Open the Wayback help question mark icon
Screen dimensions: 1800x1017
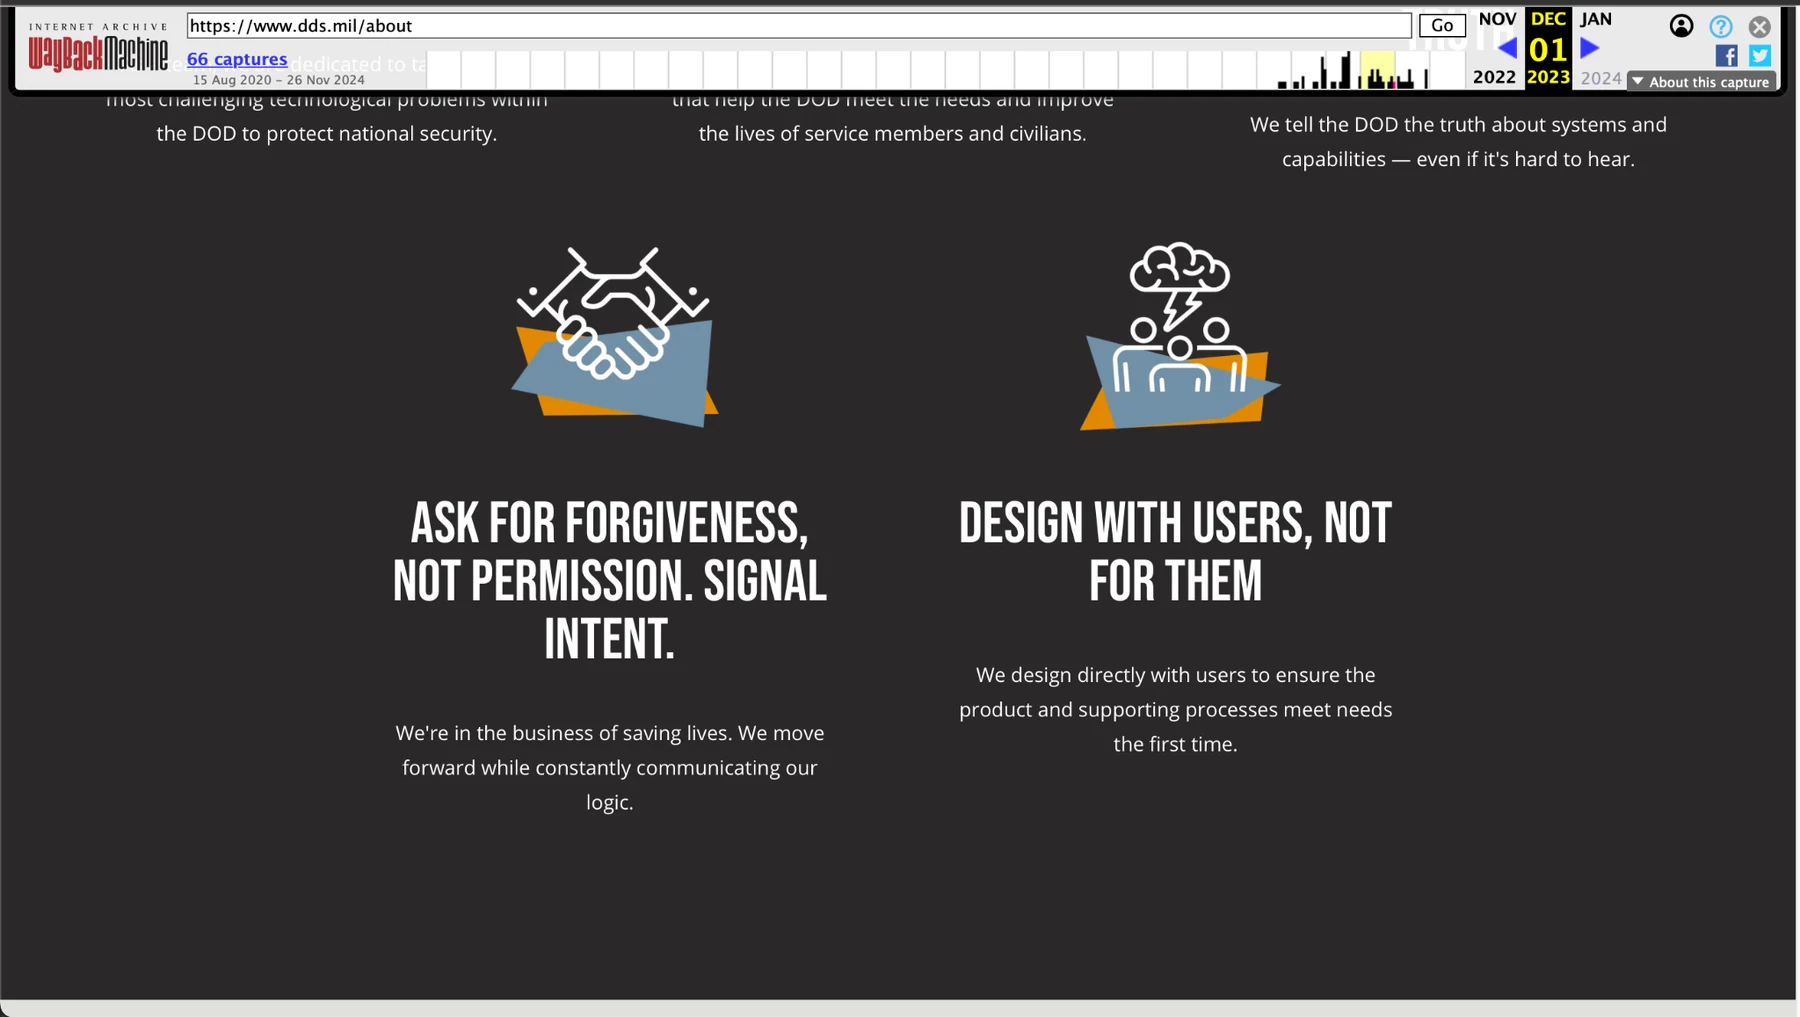(1720, 27)
